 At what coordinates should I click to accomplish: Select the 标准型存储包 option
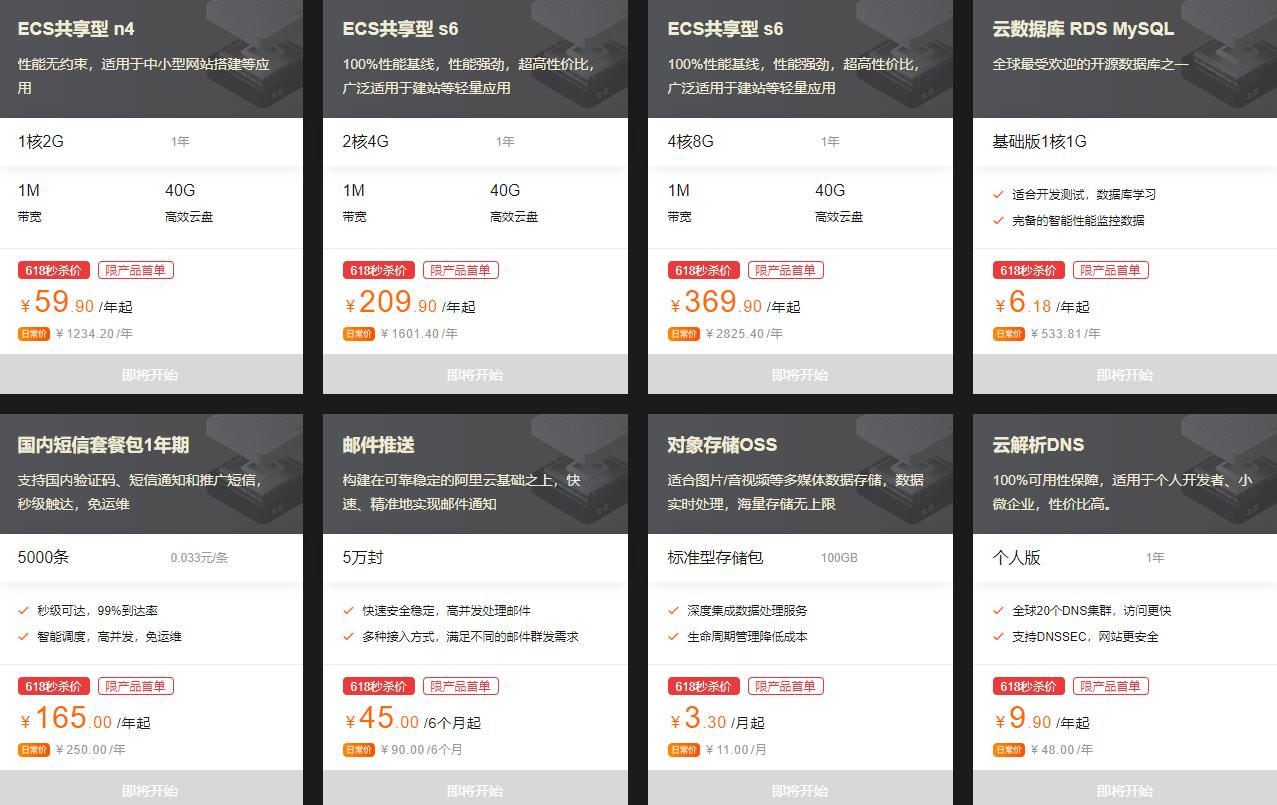pyautogui.click(x=715, y=558)
